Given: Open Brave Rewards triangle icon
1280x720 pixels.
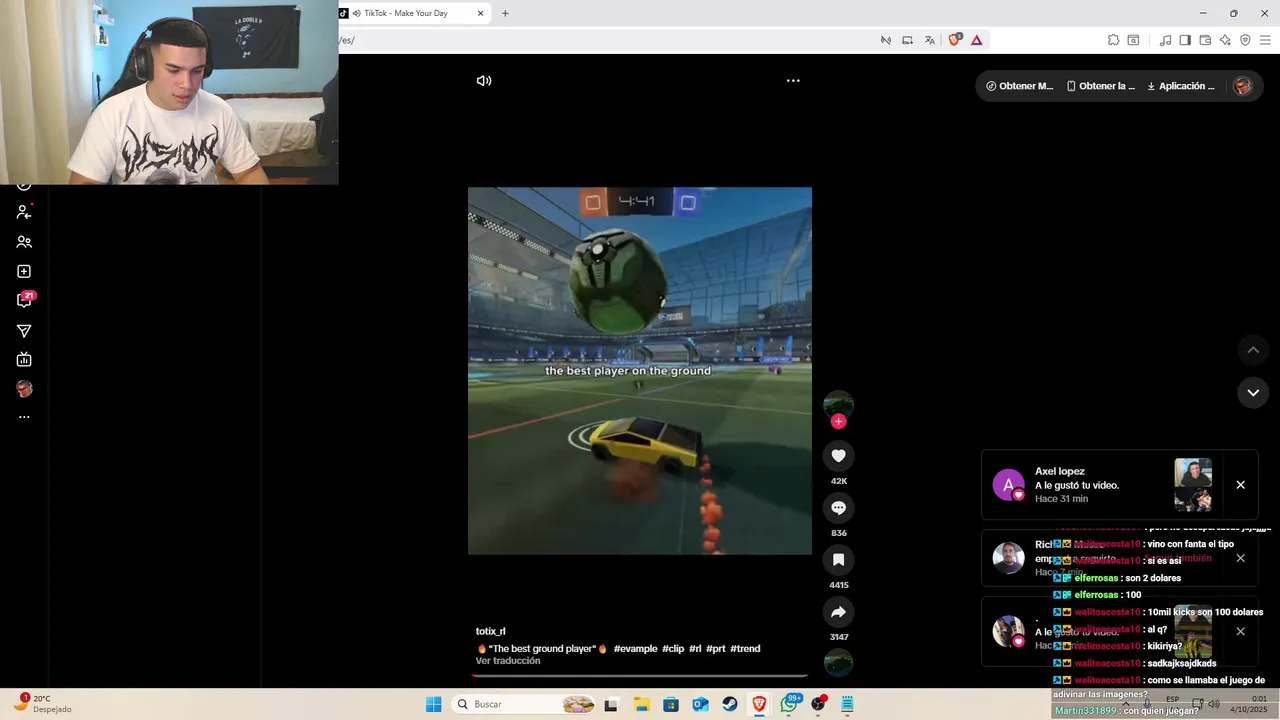Looking at the screenshot, I should coord(976,40).
